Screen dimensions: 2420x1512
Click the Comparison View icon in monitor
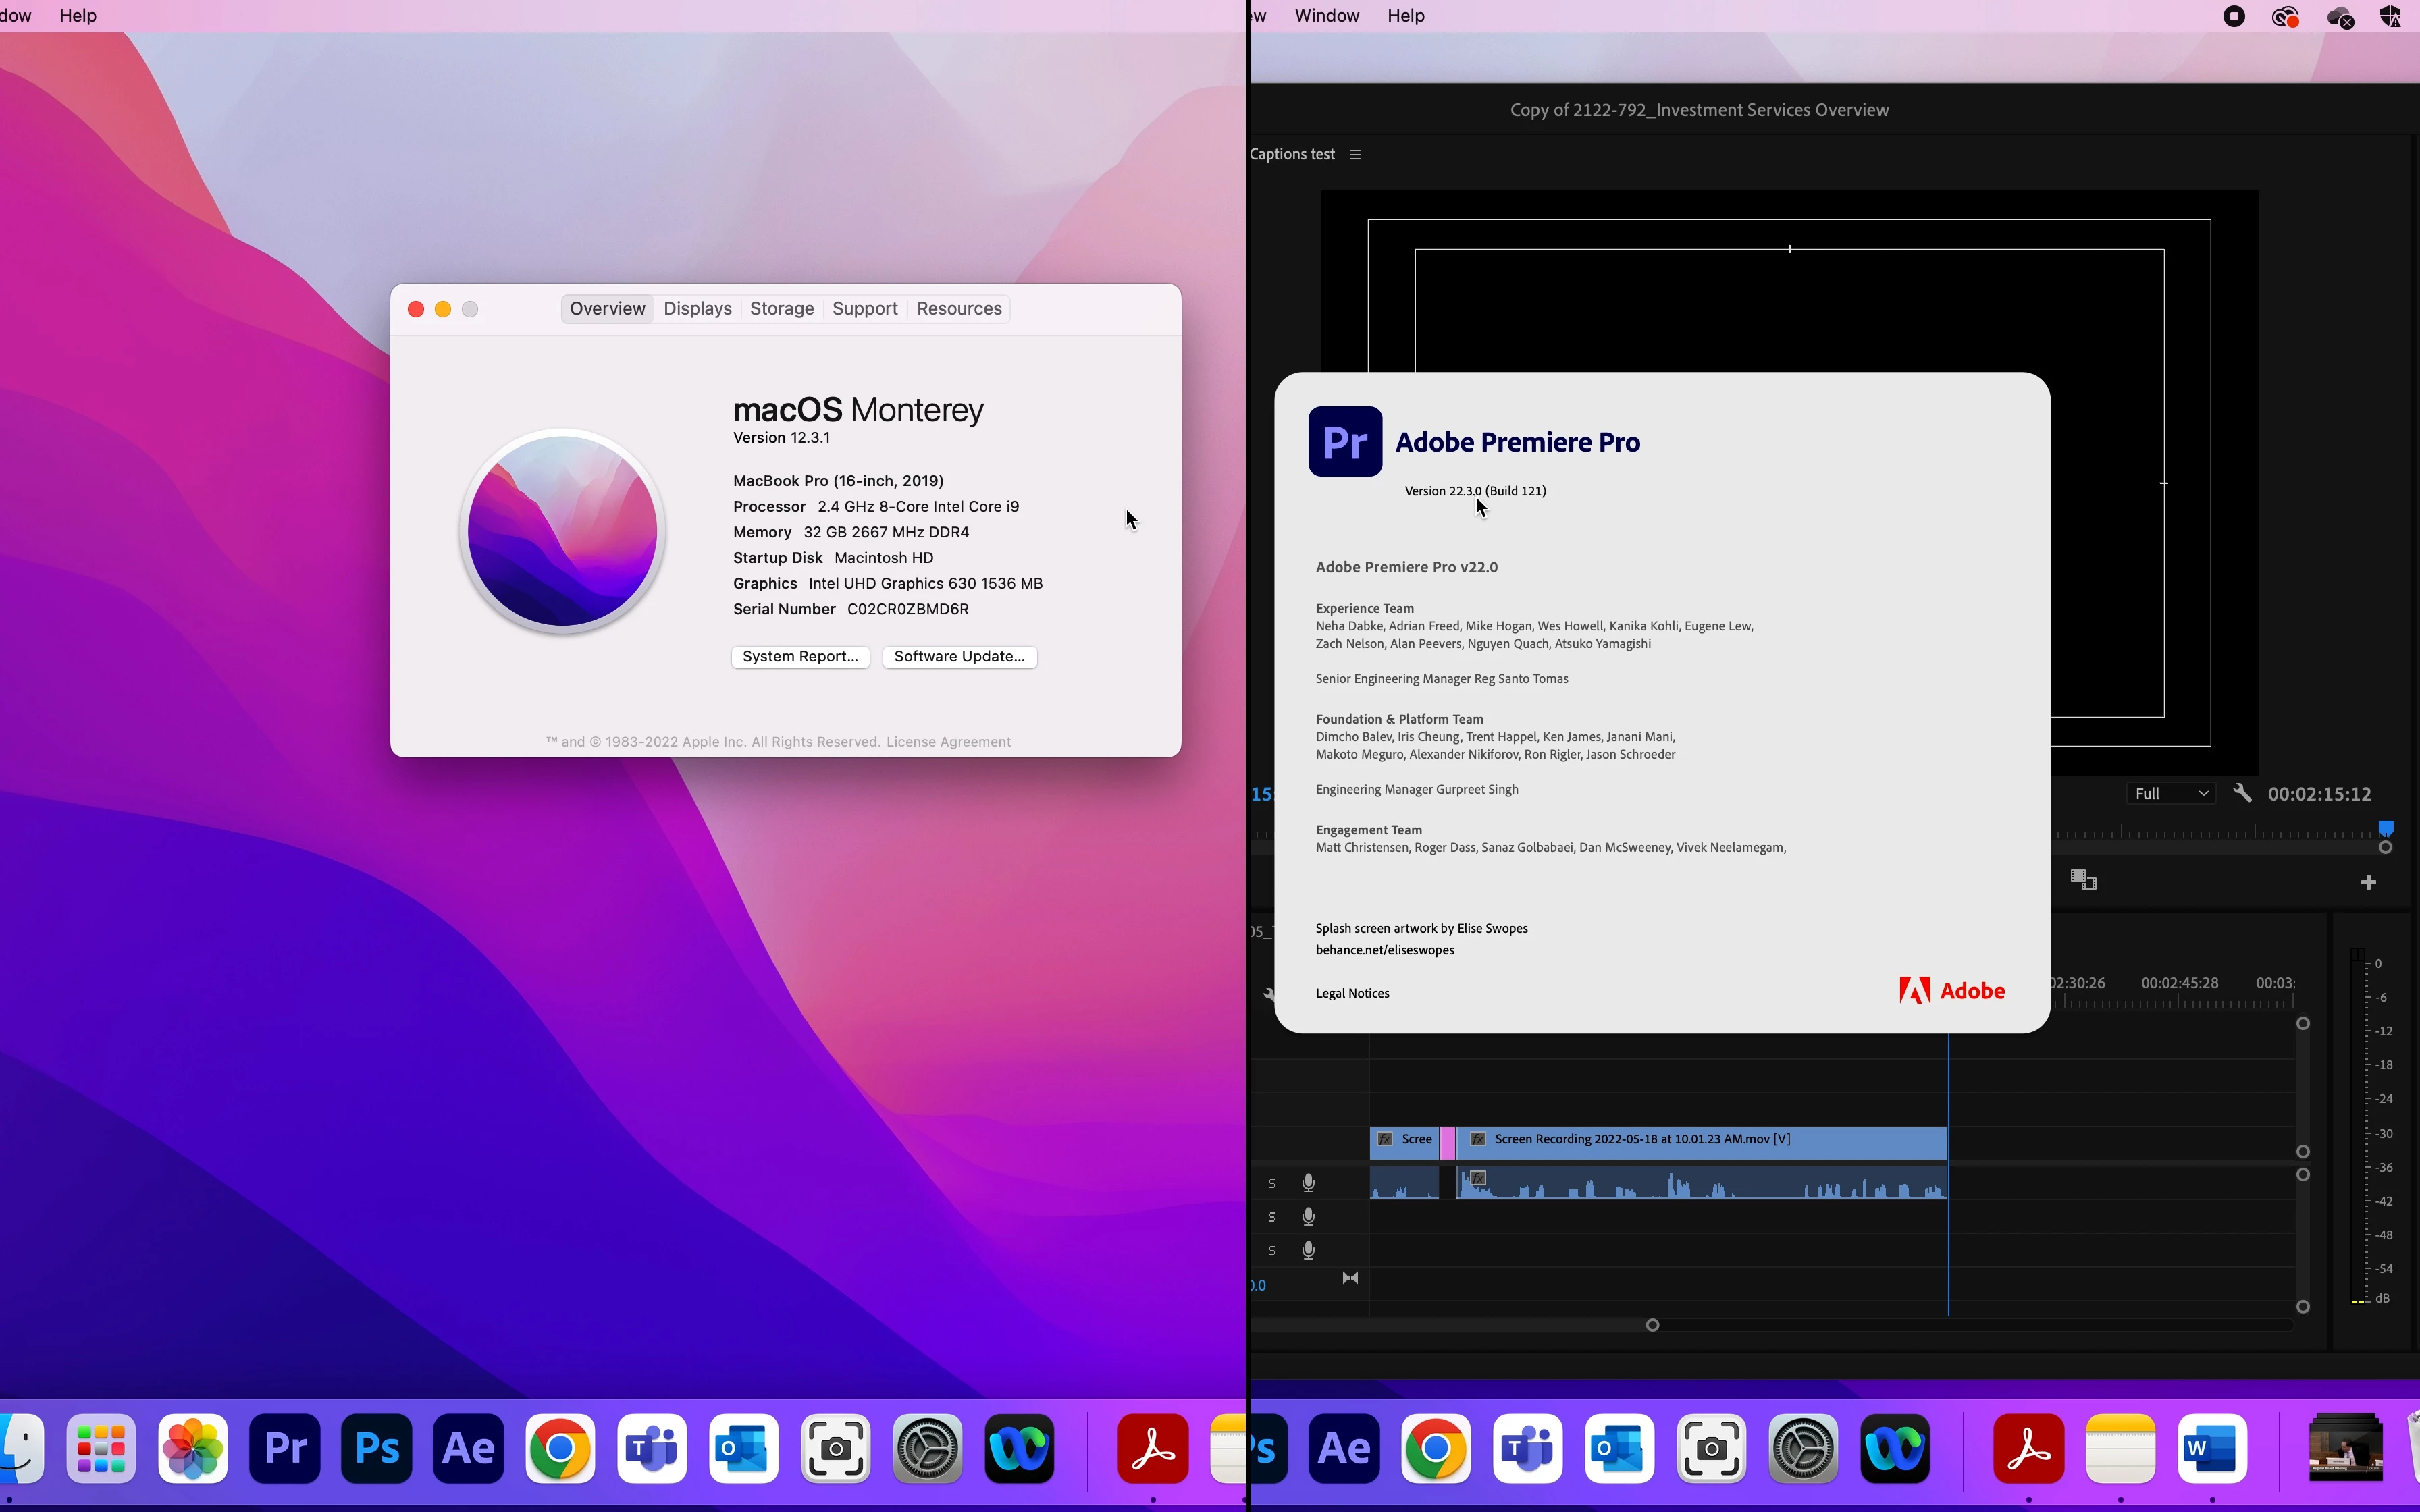coord(2083,880)
